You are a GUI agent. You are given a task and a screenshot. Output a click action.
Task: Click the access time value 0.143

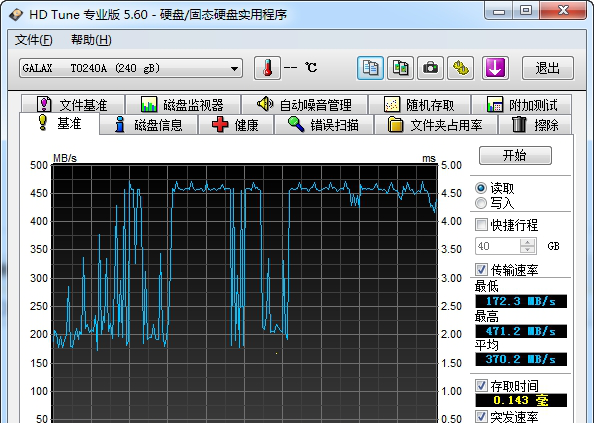pyautogui.click(x=521, y=400)
